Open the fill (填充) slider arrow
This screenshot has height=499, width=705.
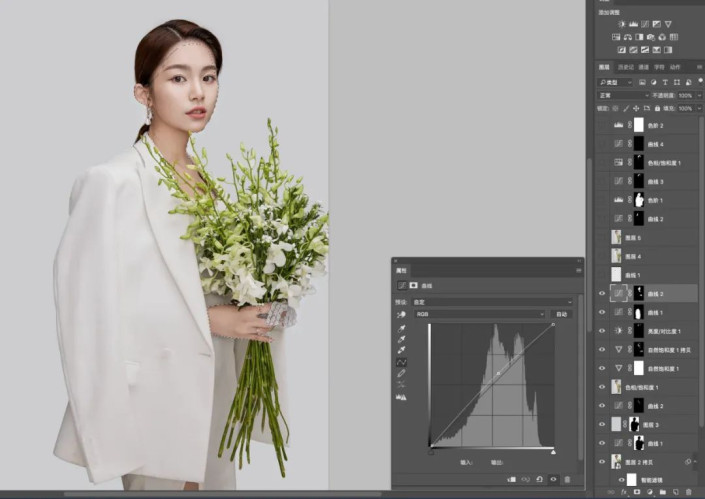point(699,108)
